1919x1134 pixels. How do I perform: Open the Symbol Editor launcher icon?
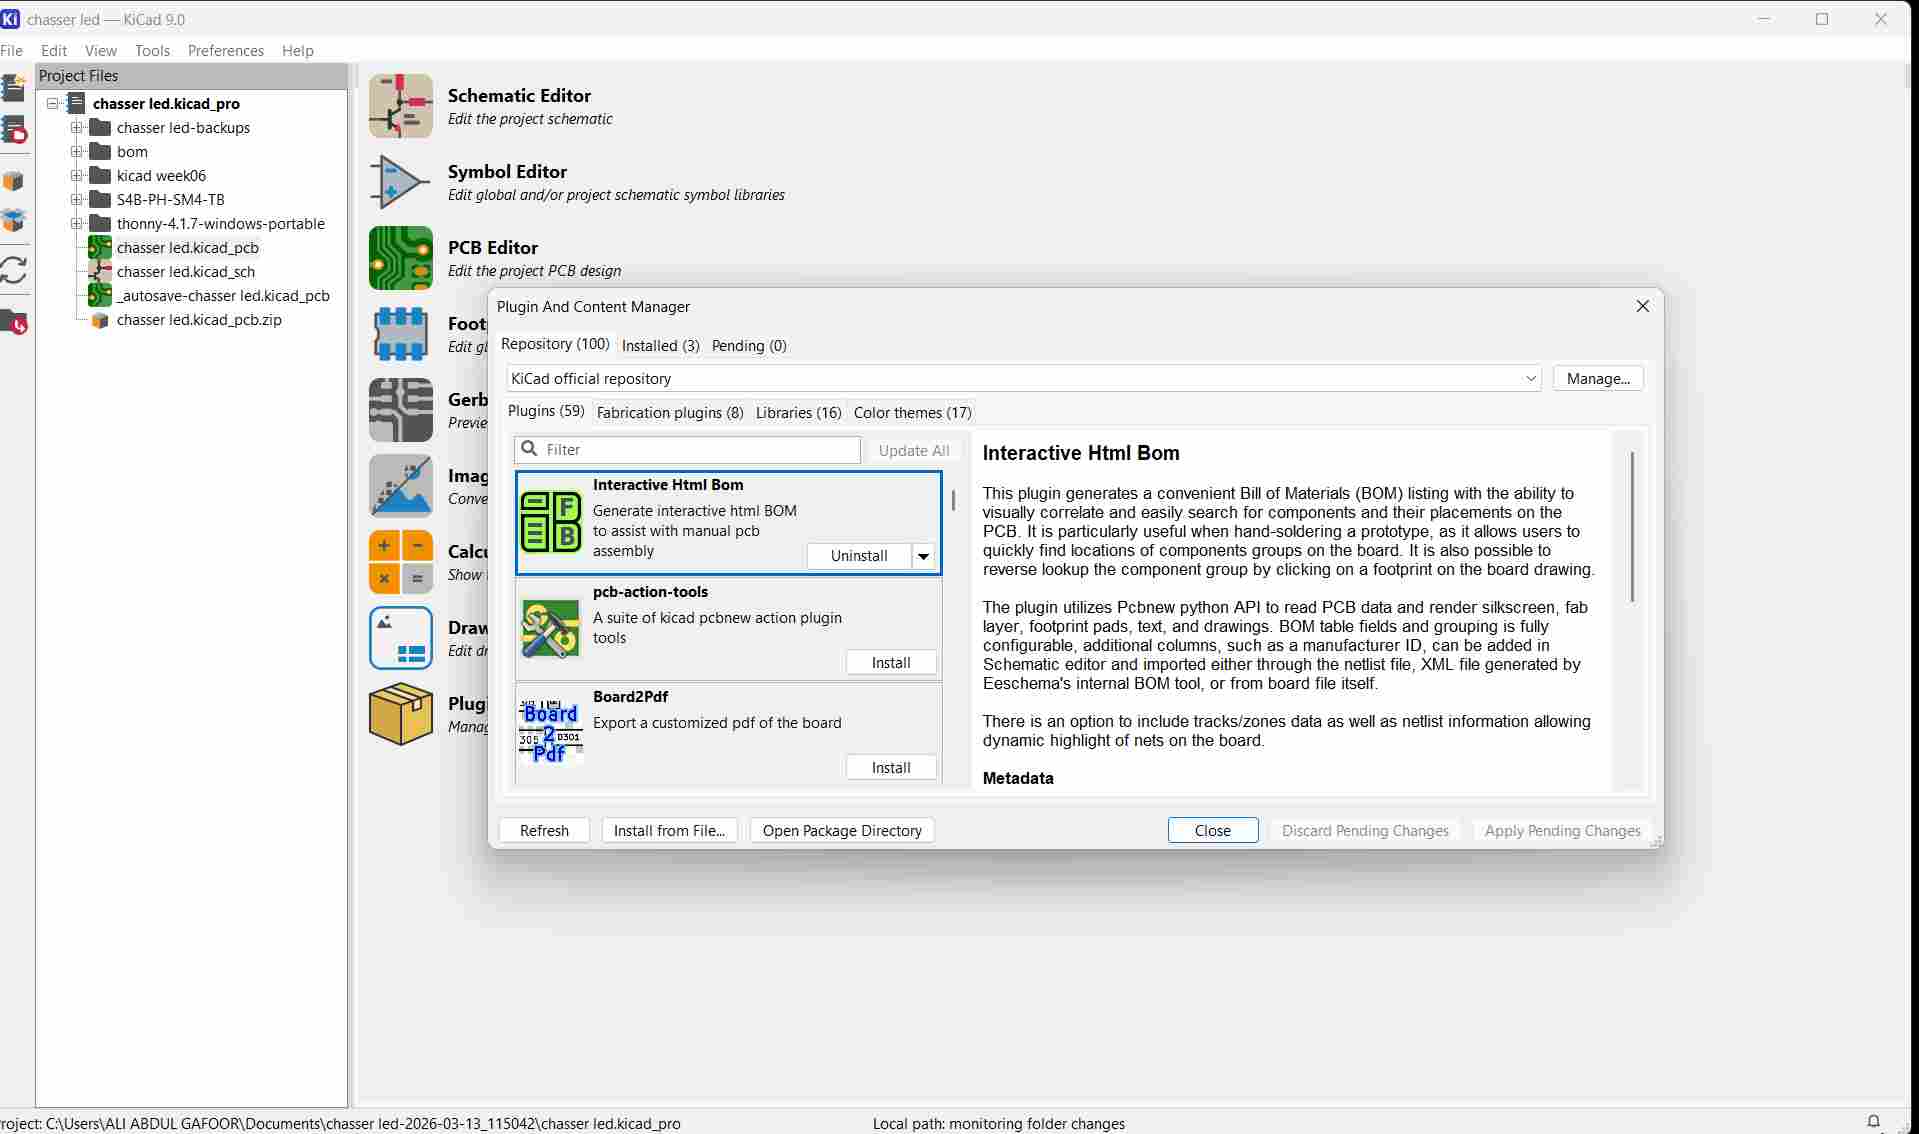pyautogui.click(x=401, y=182)
